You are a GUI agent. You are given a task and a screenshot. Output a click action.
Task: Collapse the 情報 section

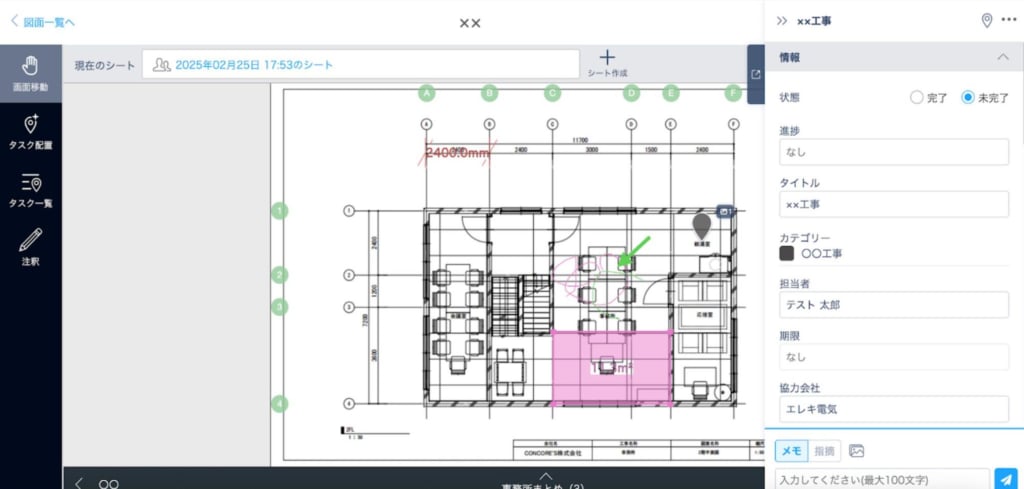click(x=1003, y=57)
